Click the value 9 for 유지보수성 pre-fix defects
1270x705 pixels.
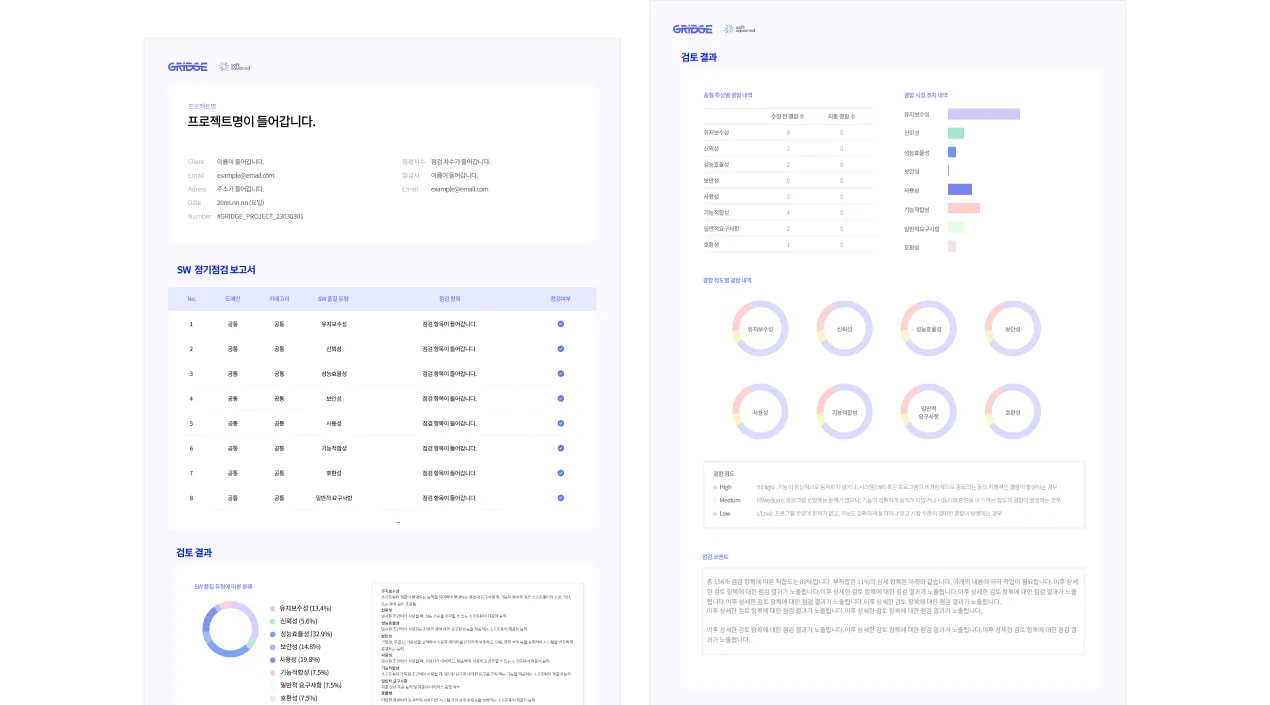coord(788,133)
